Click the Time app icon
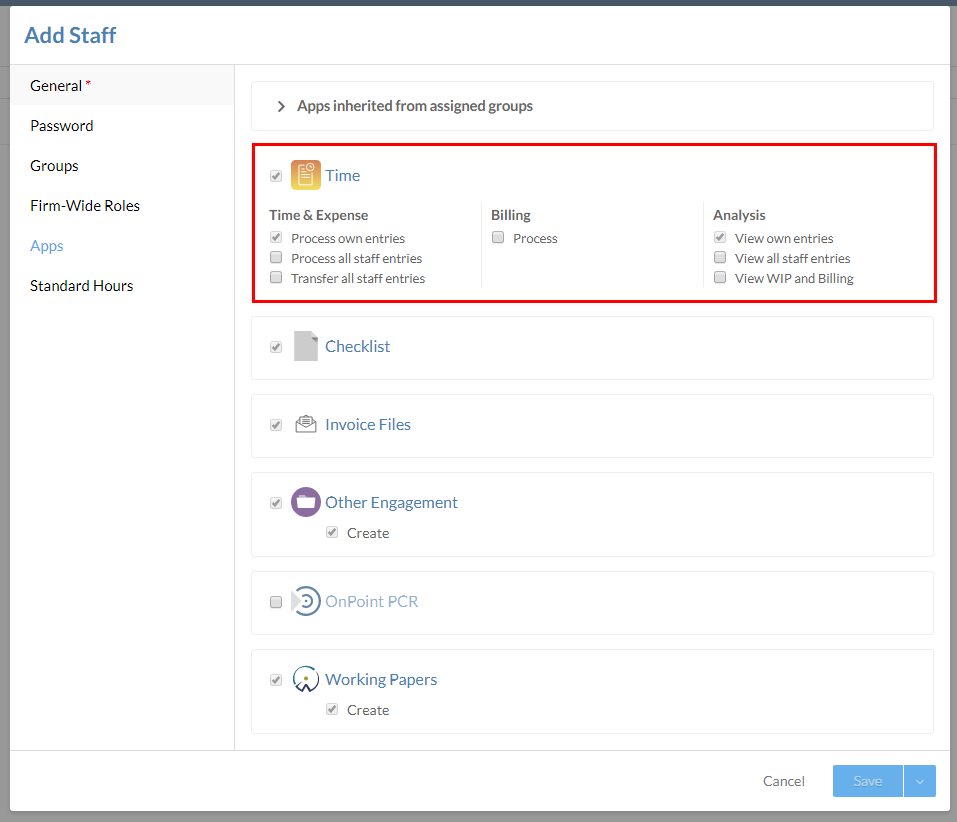This screenshot has width=957, height=822. tap(305, 175)
